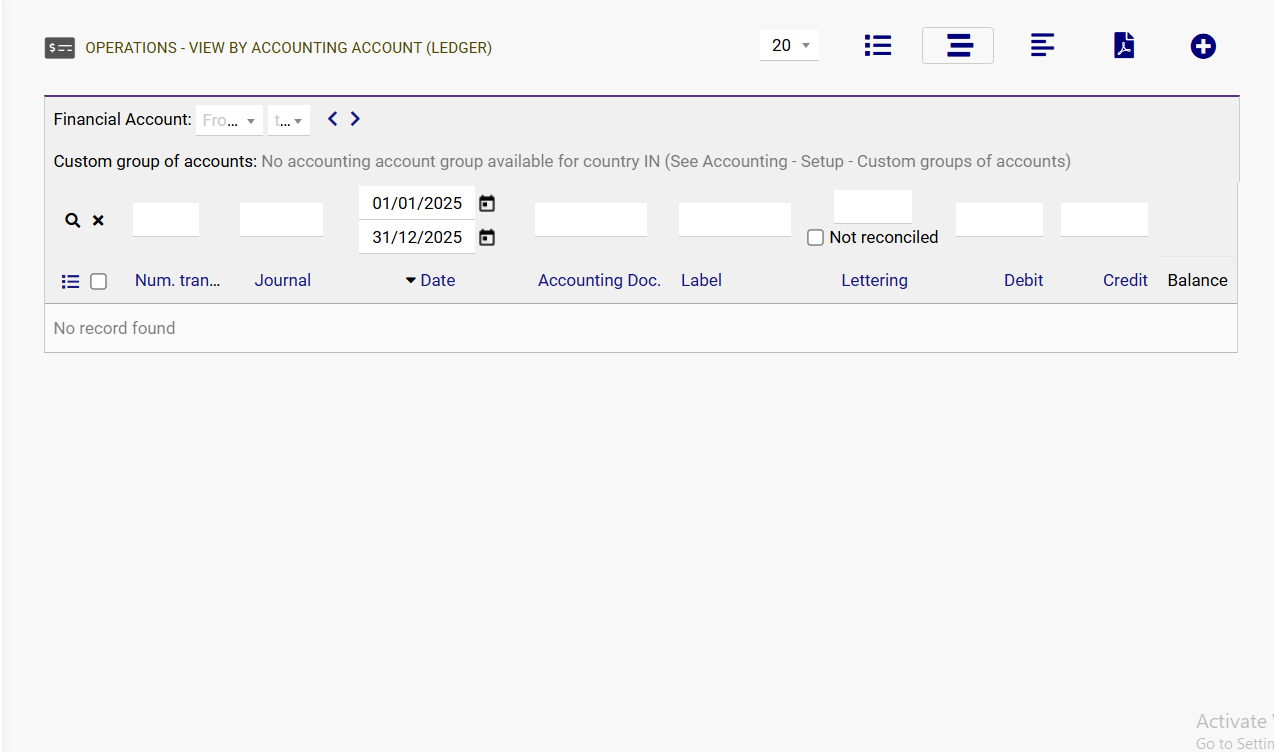Tick the select-all rows checkbox
1274x752 pixels.
pyautogui.click(x=98, y=282)
